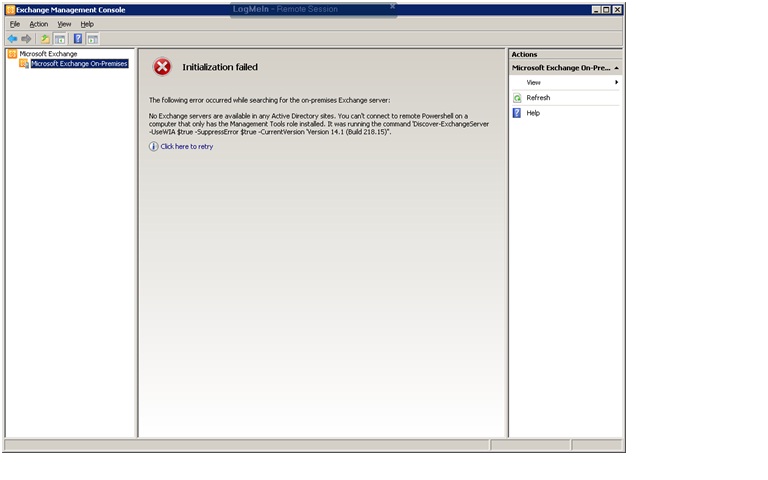This screenshot has height=480, width=768.
Task: Toggle the Show/Hide Action Pane icon
Action: click(93, 39)
